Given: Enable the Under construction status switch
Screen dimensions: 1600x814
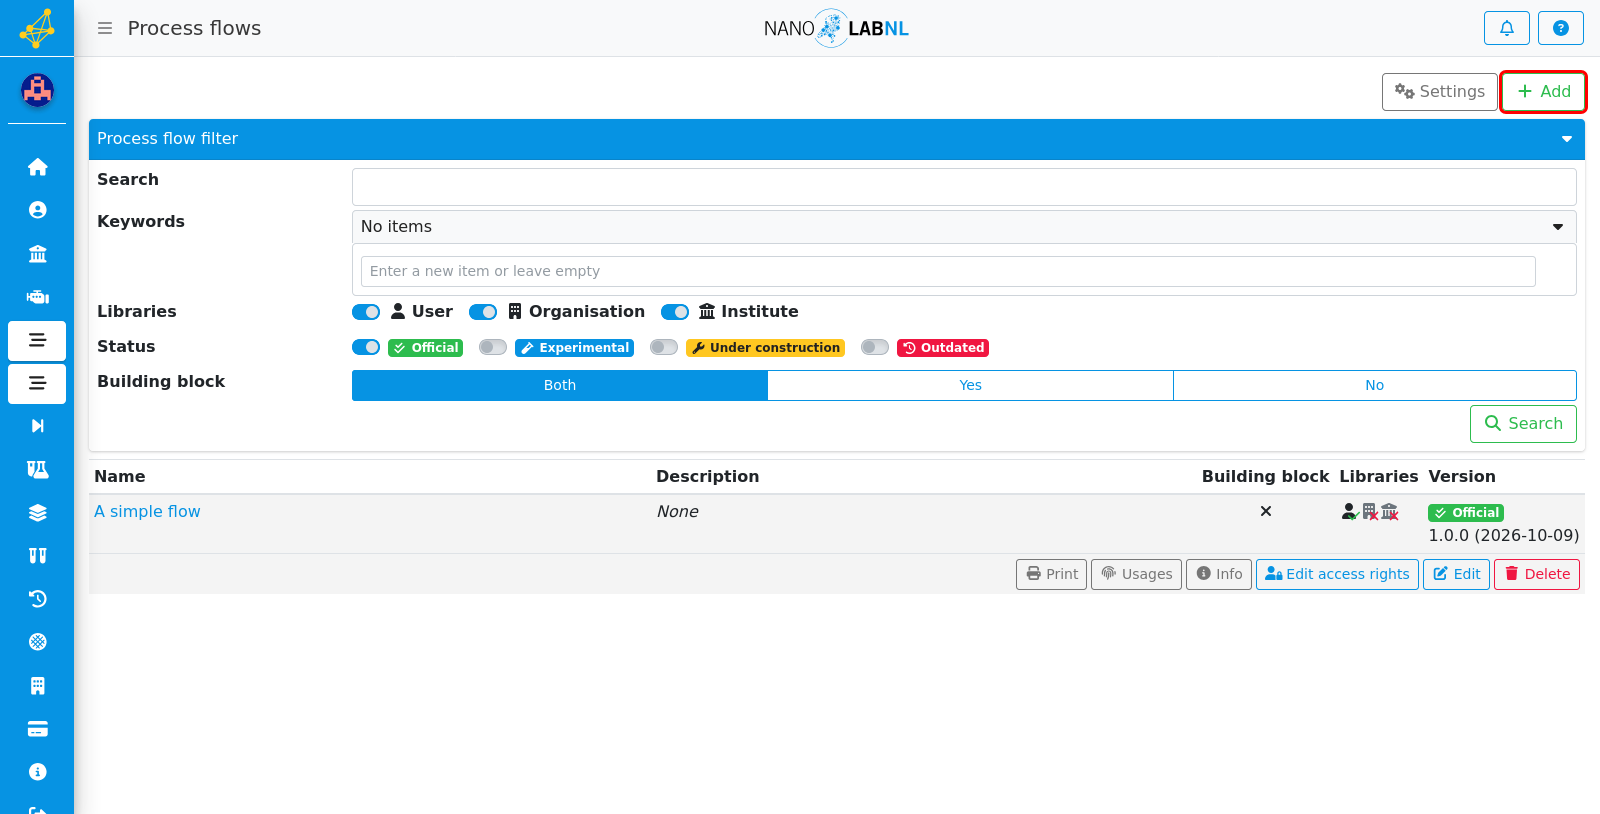Looking at the screenshot, I should pos(664,347).
